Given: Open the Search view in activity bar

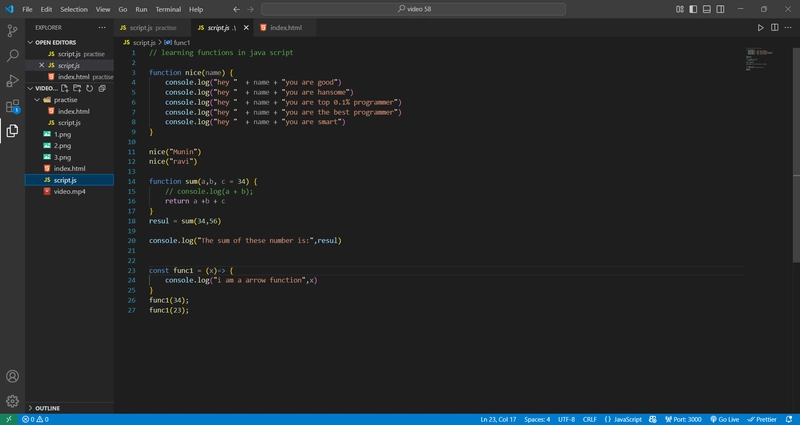Looking at the screenshot, I should (12, 56).
